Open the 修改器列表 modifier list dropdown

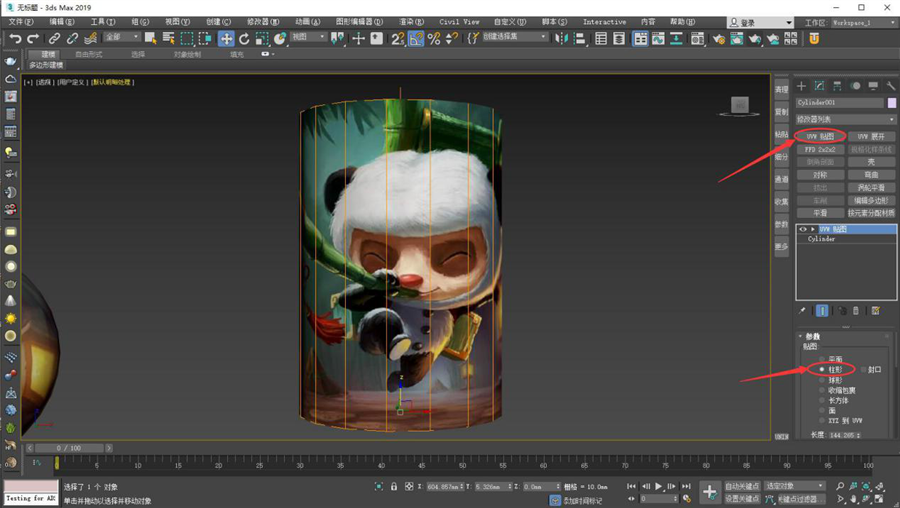coord(845,119)
